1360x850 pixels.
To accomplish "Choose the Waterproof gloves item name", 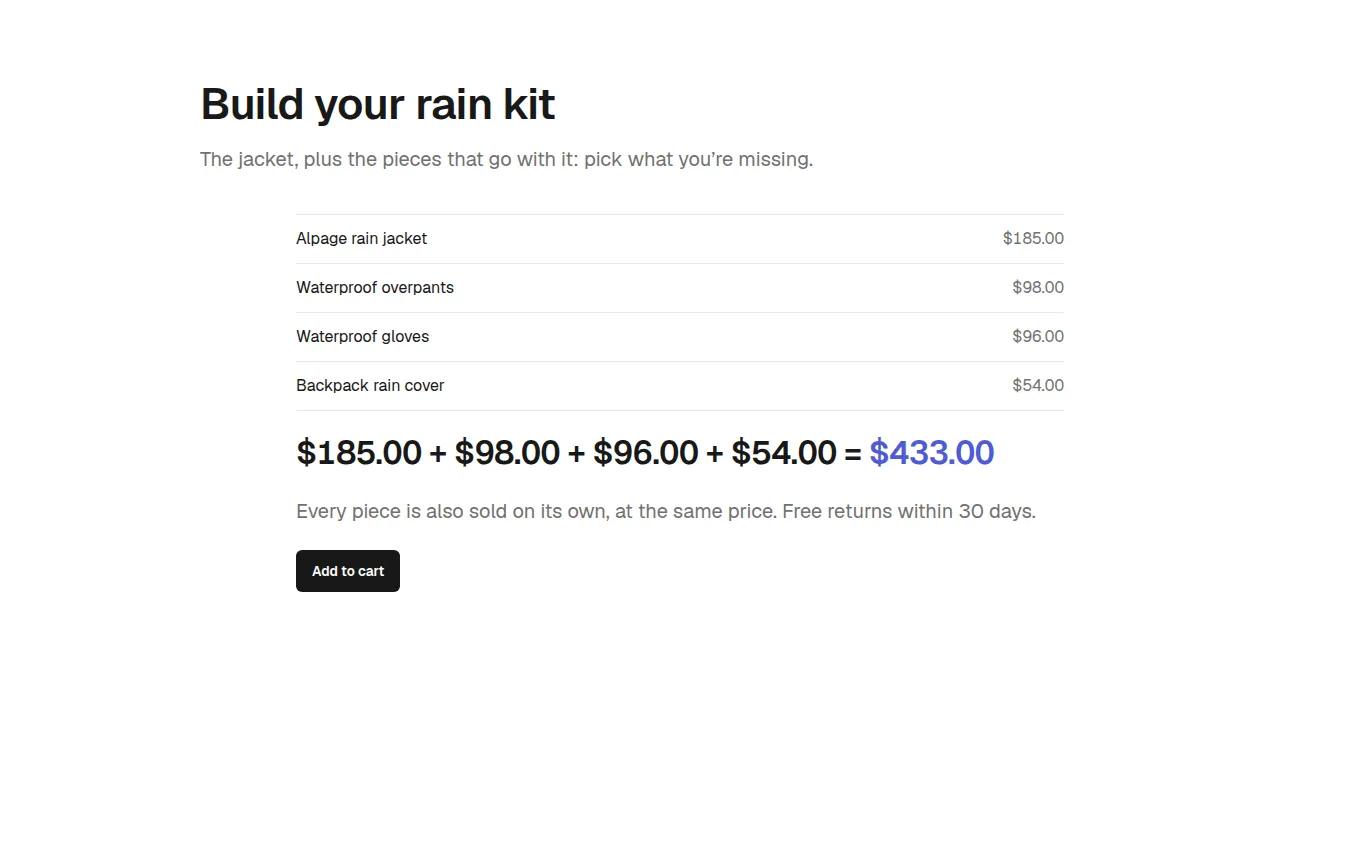I will click(x=362, y=337).
